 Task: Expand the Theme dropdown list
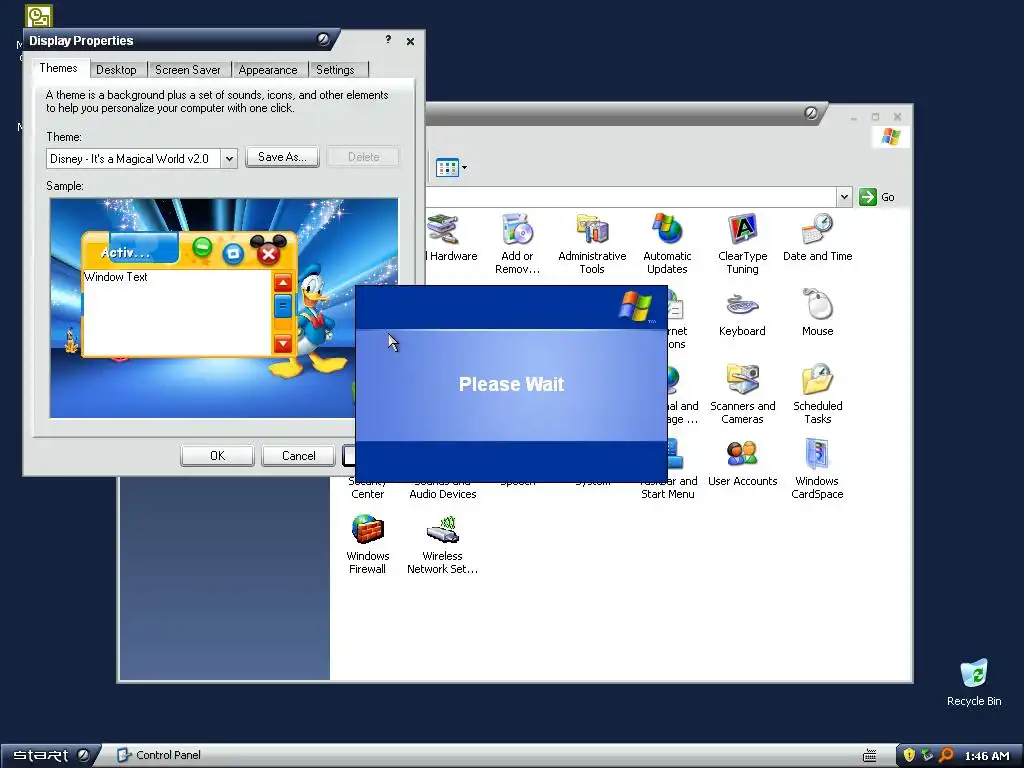[229, 159]
